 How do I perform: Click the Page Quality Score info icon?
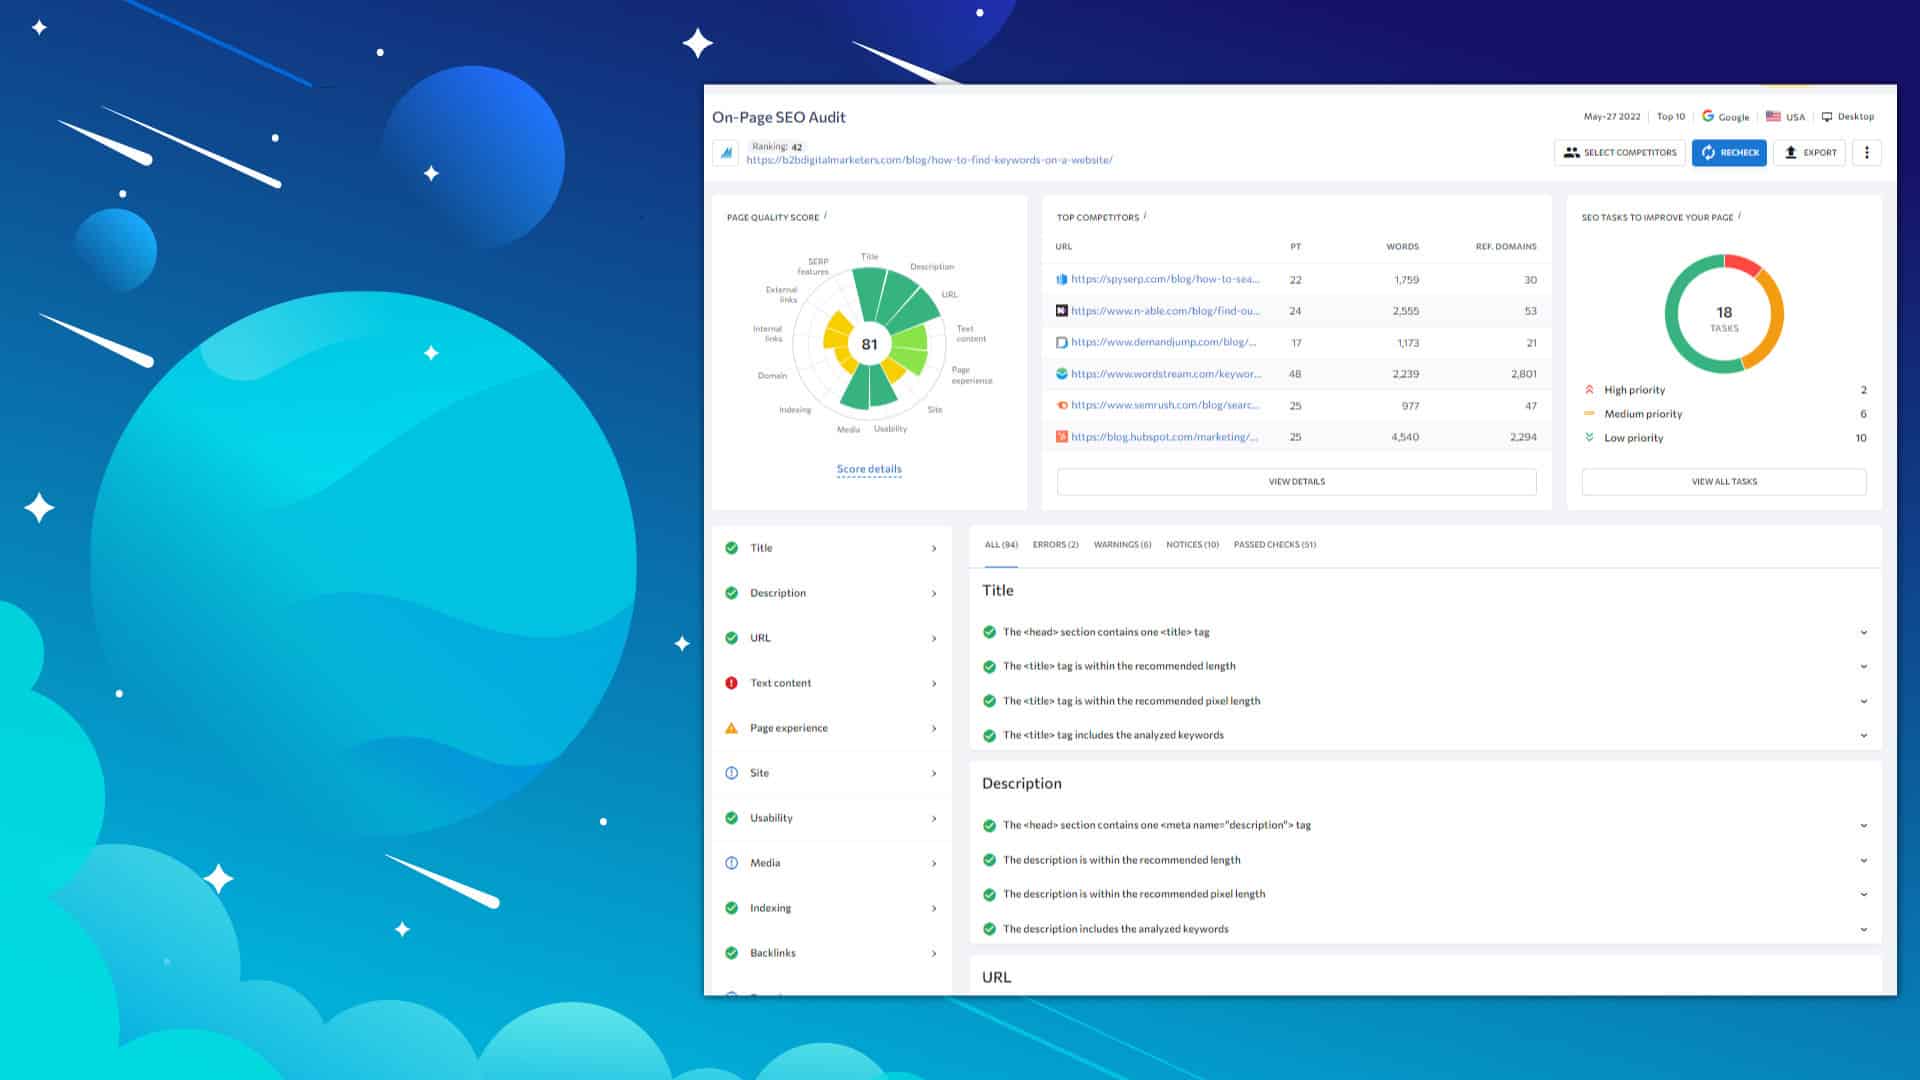pos(825,216)
